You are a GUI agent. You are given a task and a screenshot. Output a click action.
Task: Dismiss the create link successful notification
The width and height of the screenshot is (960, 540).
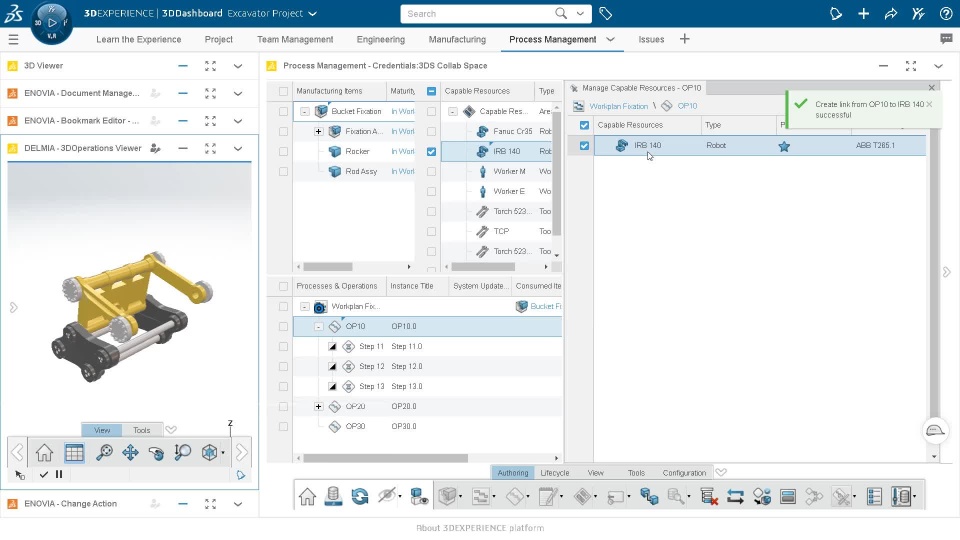tap(929, 104)
